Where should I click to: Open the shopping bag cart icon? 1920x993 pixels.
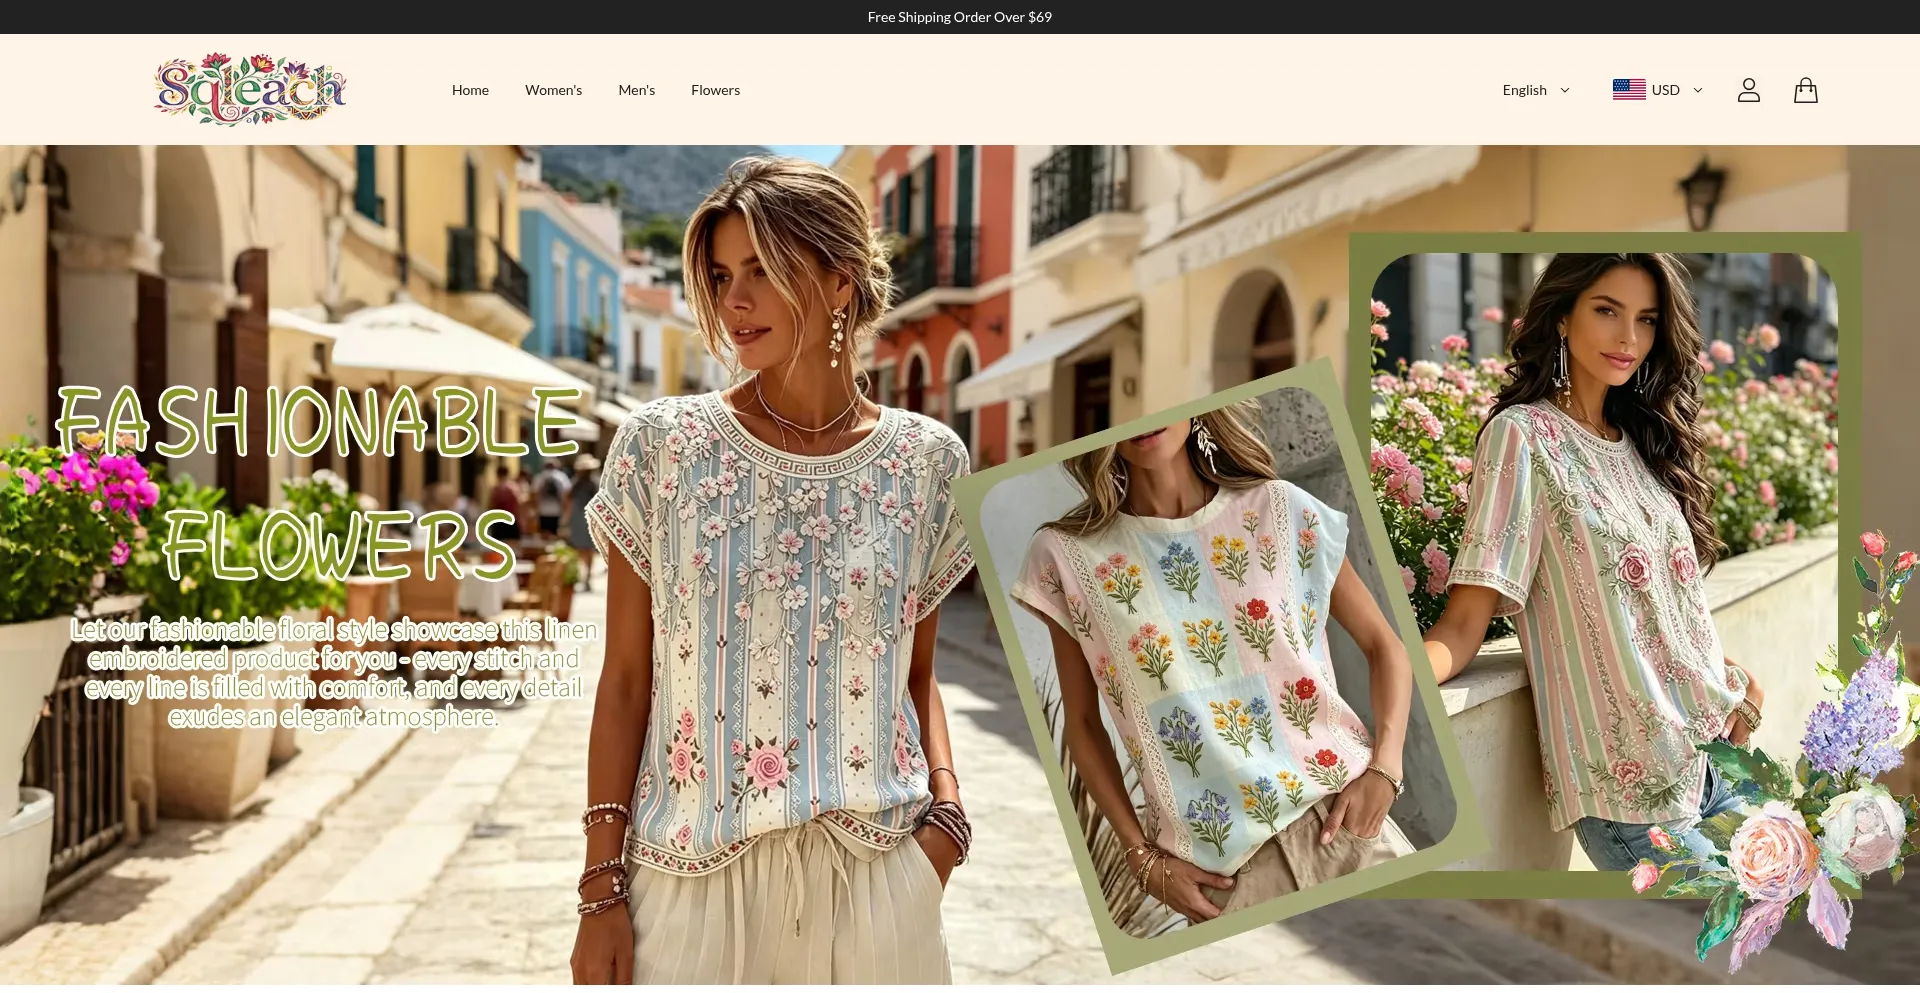[1805, 90]
